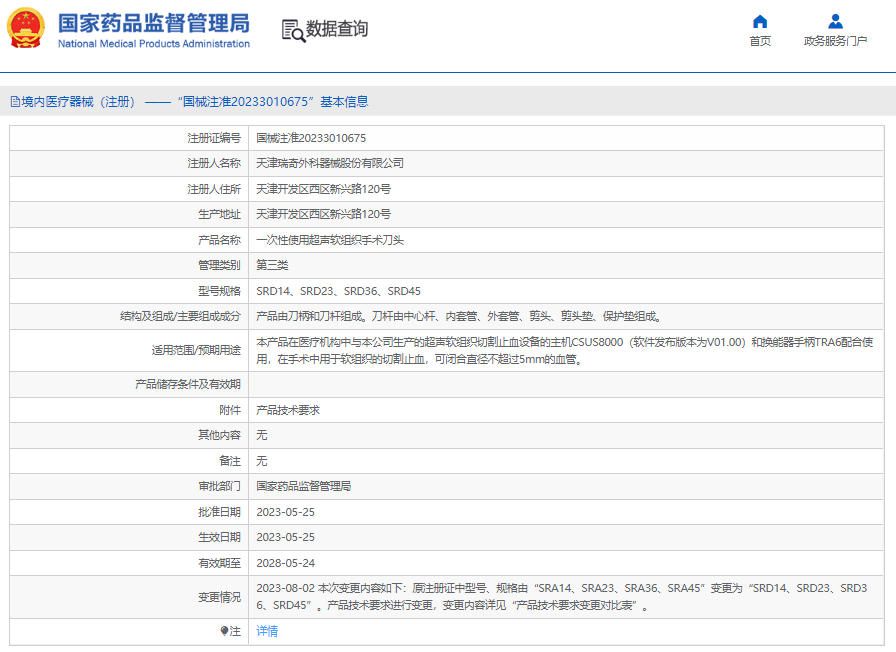This screenshot has width=896, height=652.
Task: Open 政务服务门户 user icon
Action: [835, 22]
